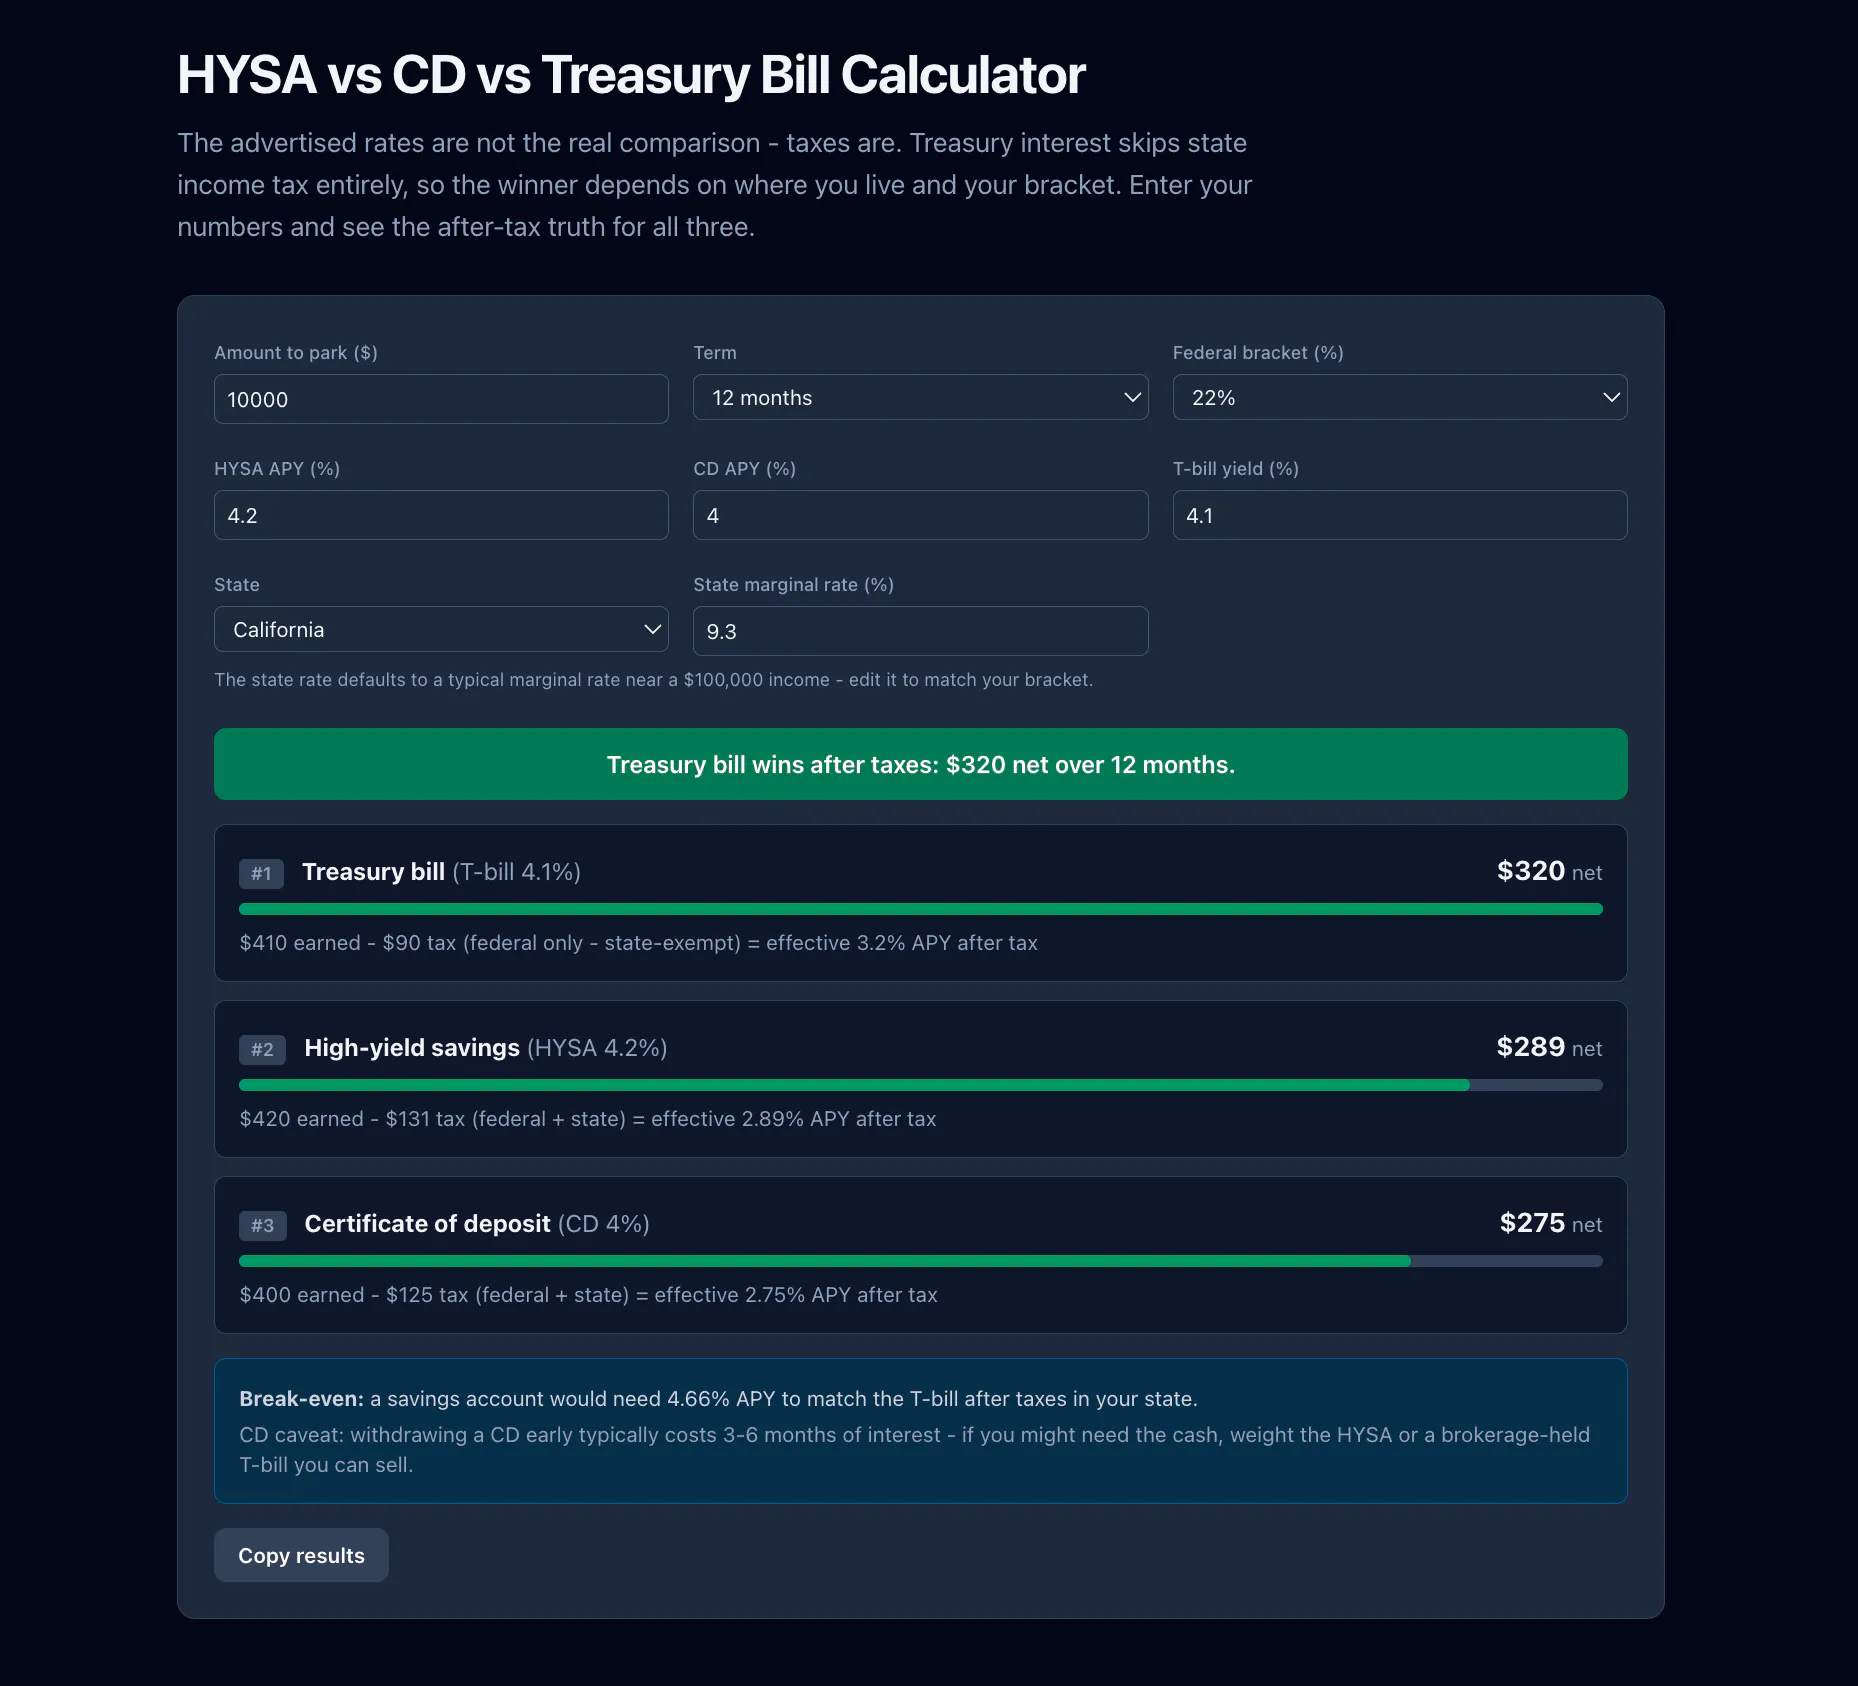Click the $275 net amount
1858x1686 pixels.
1550,1223
